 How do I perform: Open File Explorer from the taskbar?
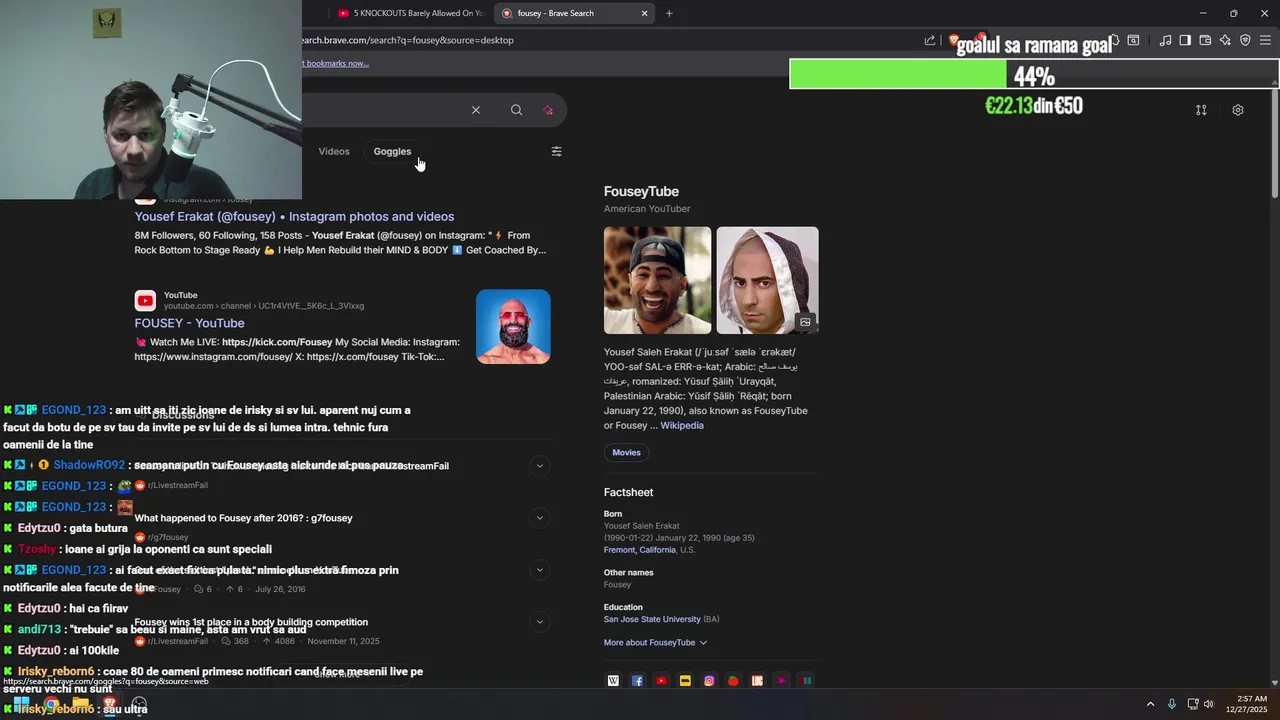tap(81, 705)
